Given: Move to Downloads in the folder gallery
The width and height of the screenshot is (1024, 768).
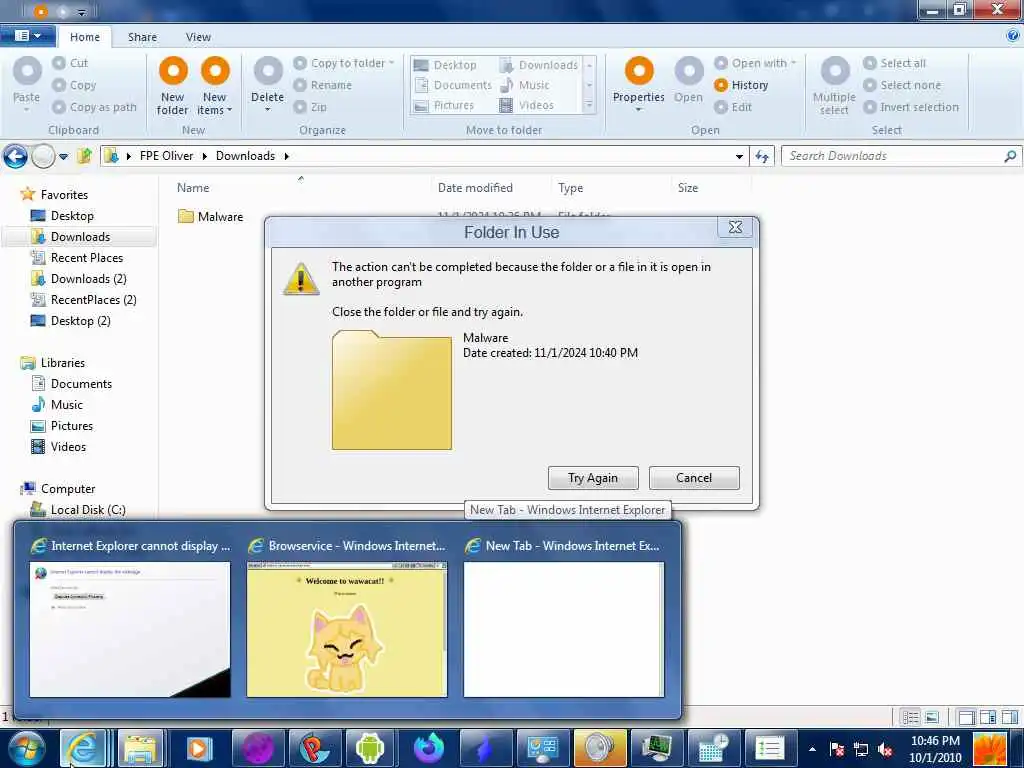Looking at the screenshot, I should tap(539, 65).
